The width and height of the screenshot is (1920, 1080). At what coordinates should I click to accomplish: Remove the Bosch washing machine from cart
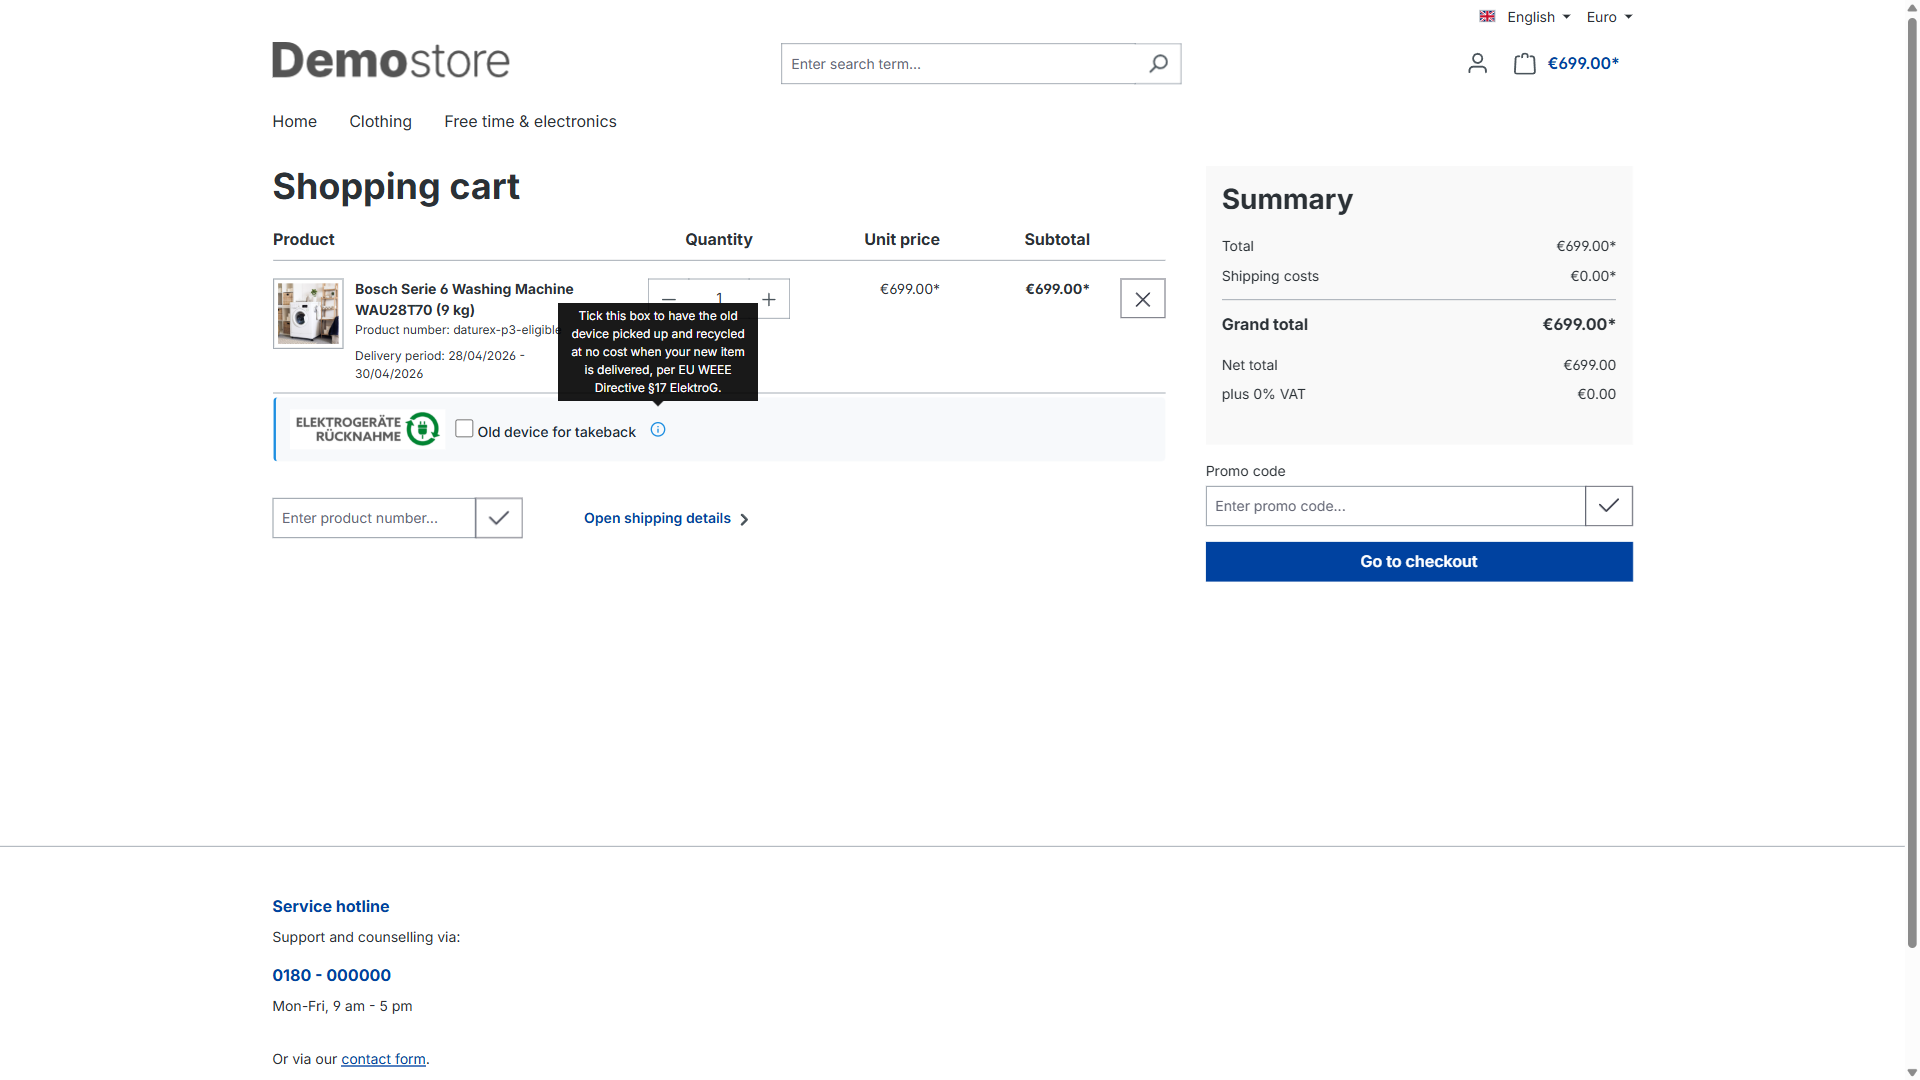[1143, 299]
